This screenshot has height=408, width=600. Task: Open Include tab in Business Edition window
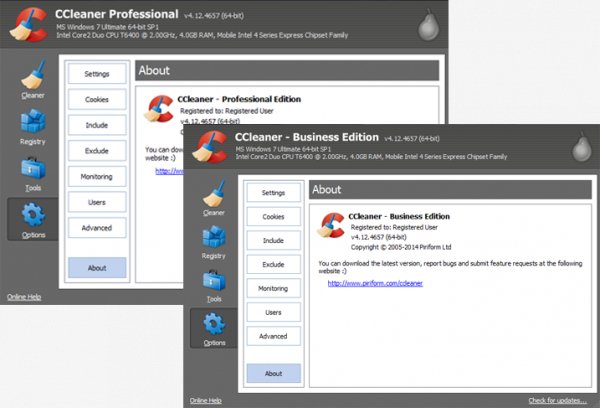click(274, 240)
